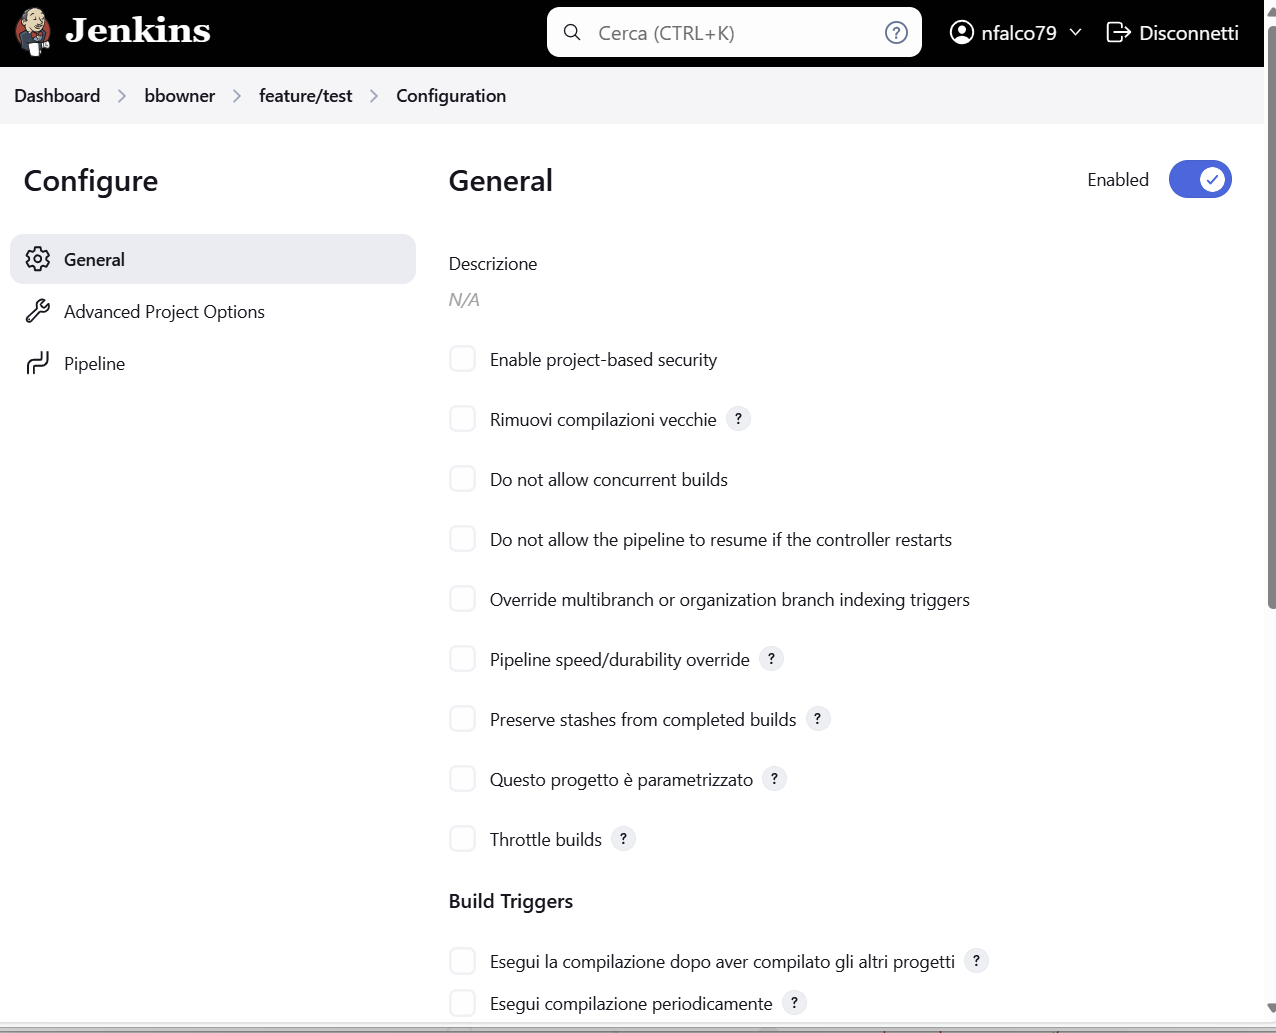Open help for Esegui compilazione periodicamente

tap(794, 1003)
